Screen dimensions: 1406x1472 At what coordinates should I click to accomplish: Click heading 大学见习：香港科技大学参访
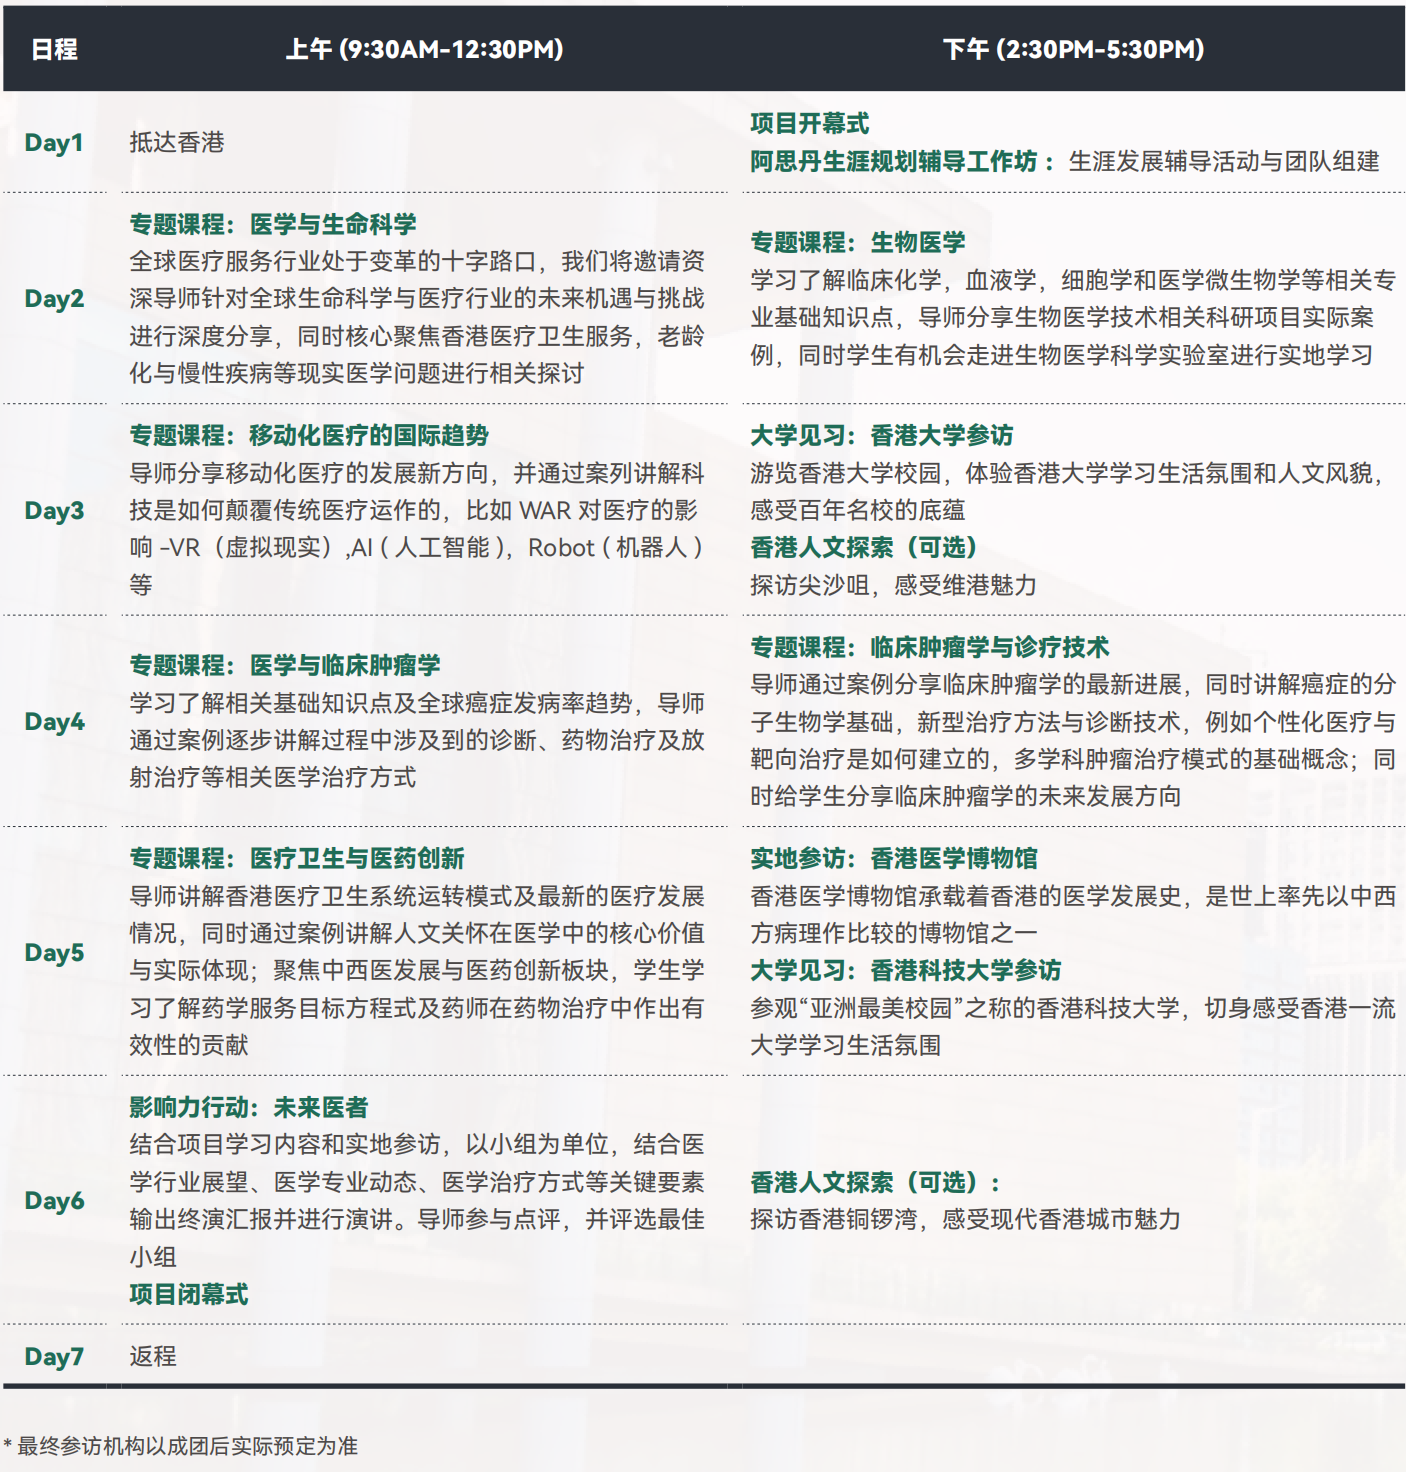pos(906,970)
